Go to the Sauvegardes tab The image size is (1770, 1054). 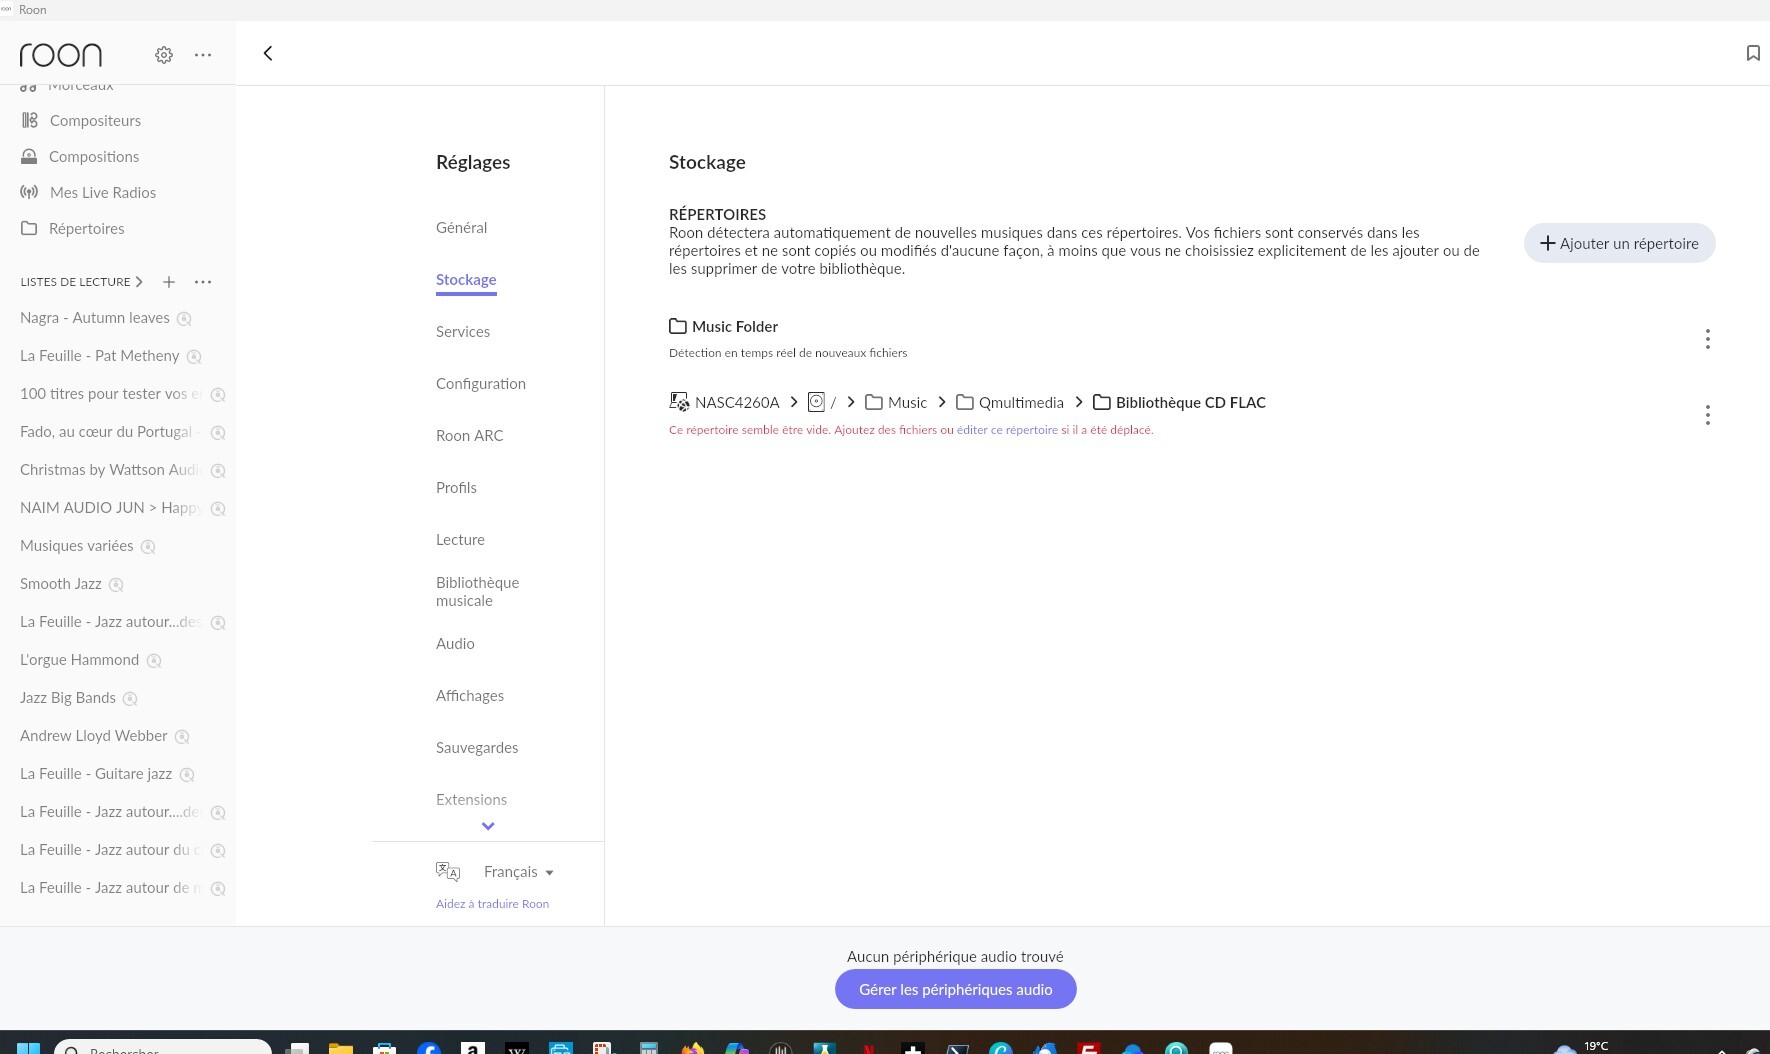click(x=477, y=748)
